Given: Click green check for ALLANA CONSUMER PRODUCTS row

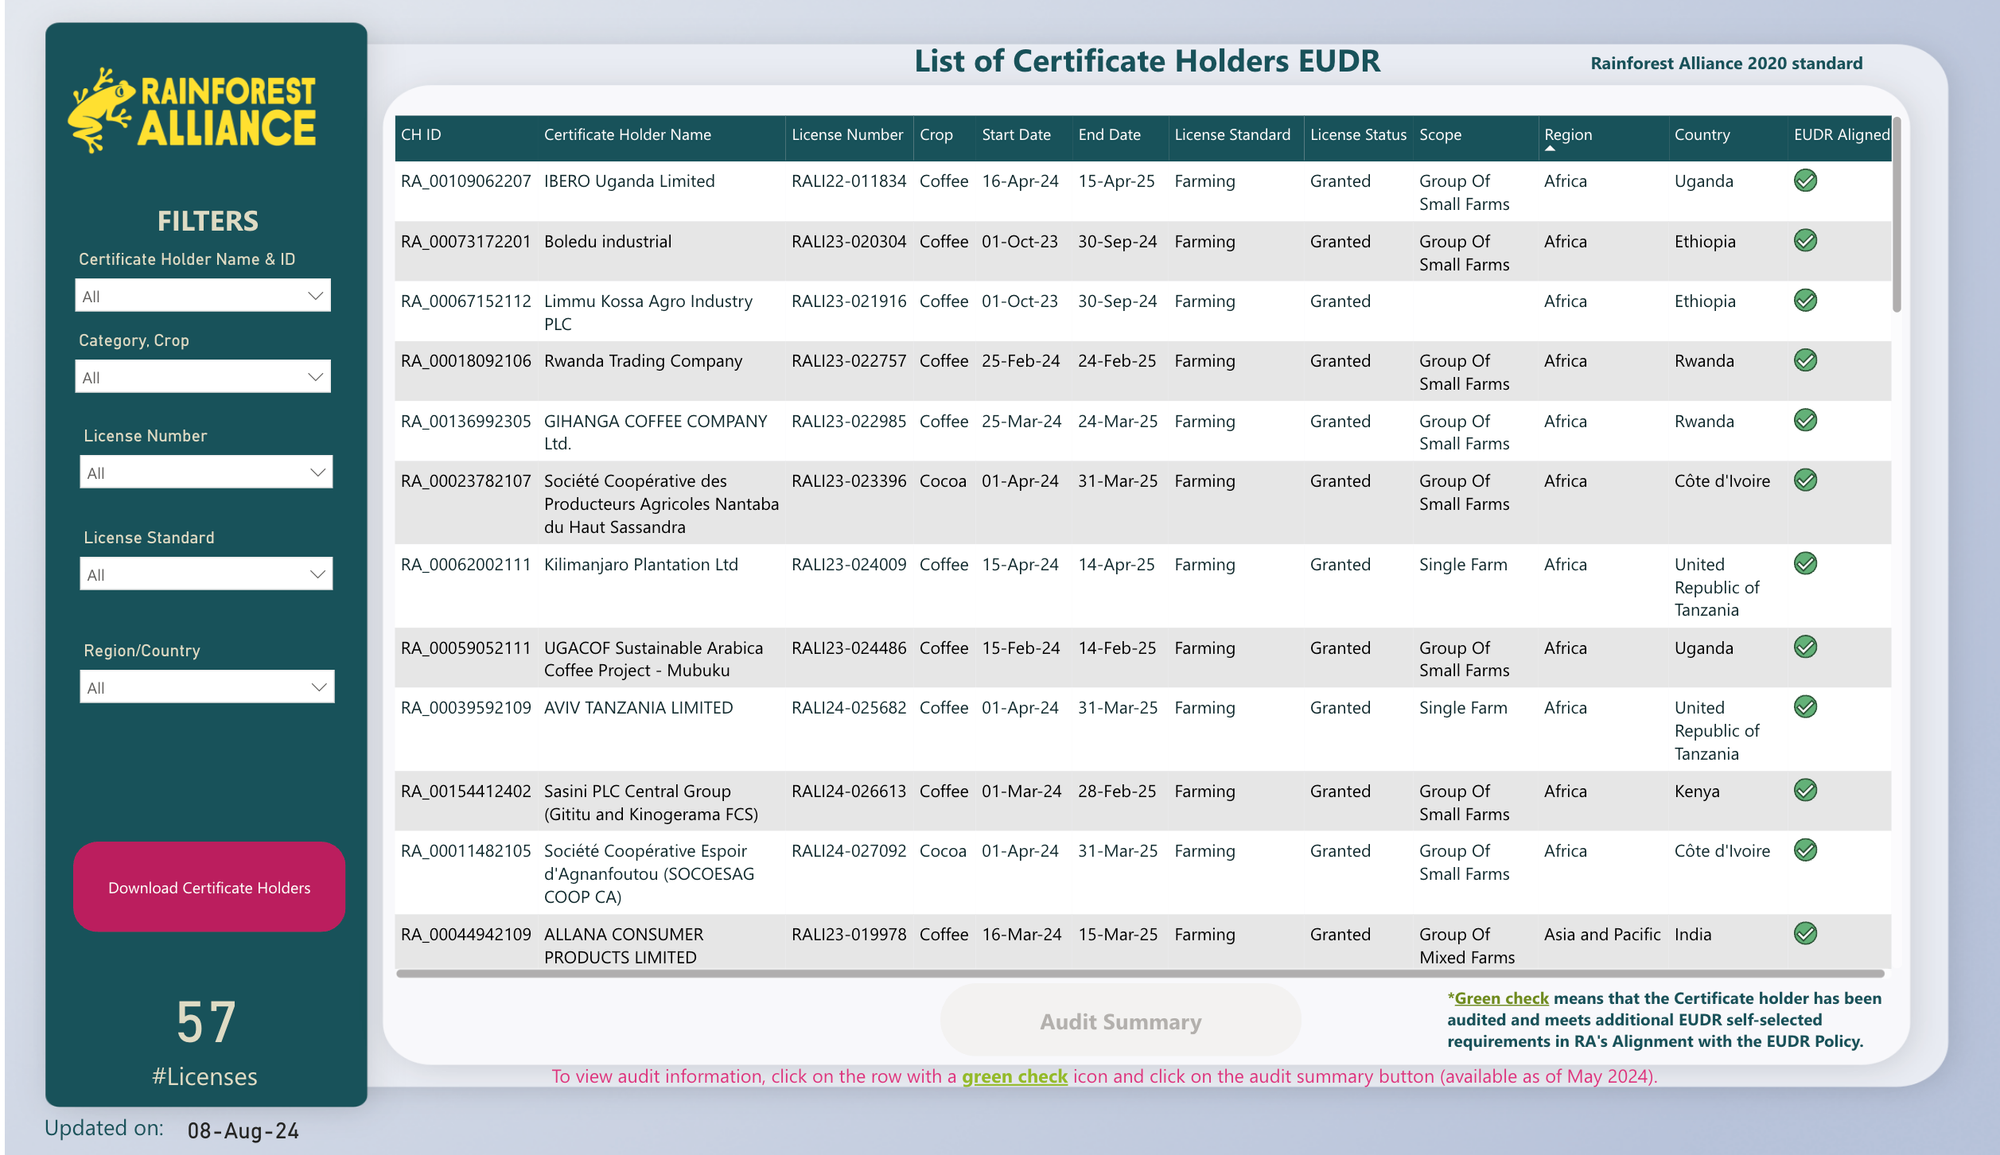Looking at the screenshot, I should point(1805,934).
